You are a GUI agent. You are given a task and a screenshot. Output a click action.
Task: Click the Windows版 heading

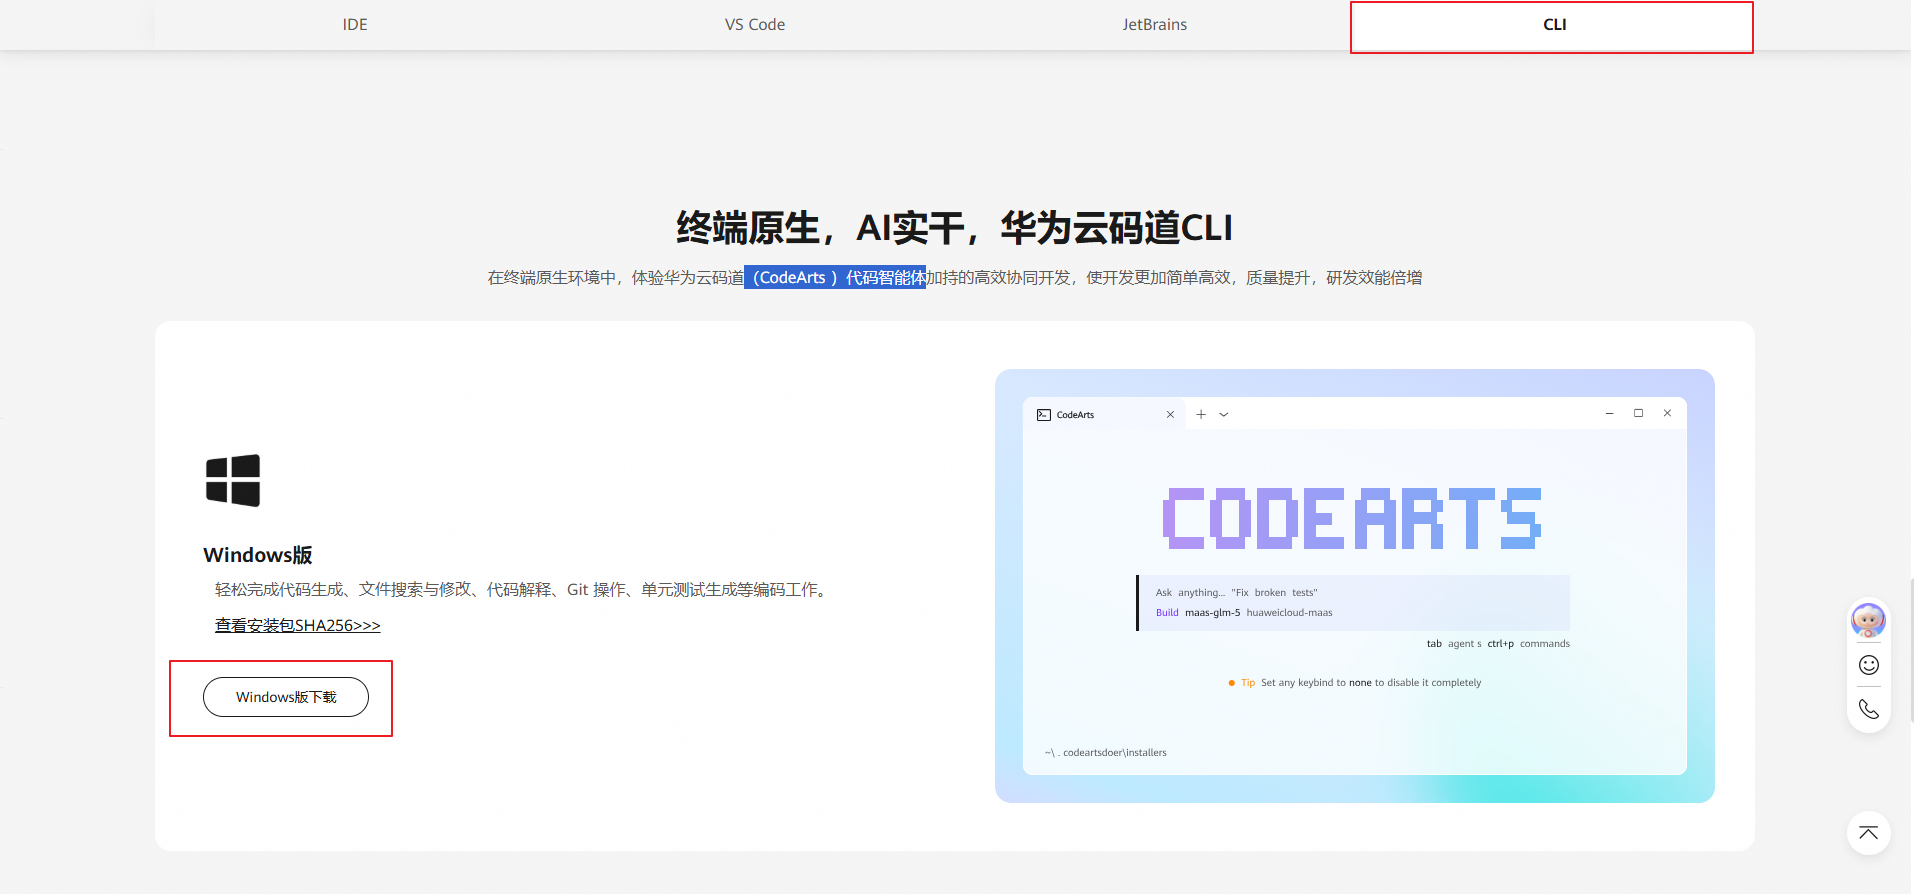258,555
